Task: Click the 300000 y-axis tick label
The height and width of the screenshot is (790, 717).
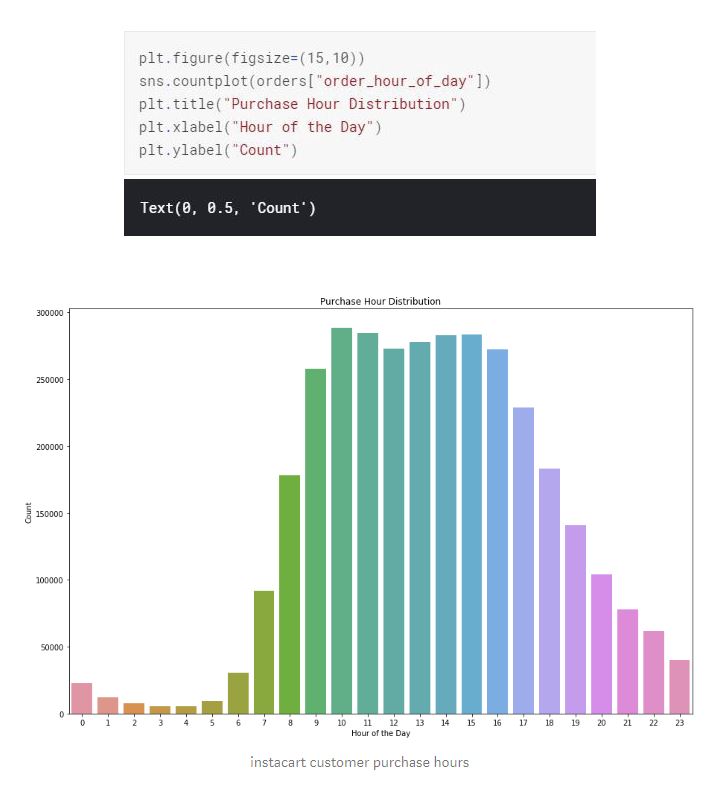Action: pyautogui.click(x=50, y=313)
